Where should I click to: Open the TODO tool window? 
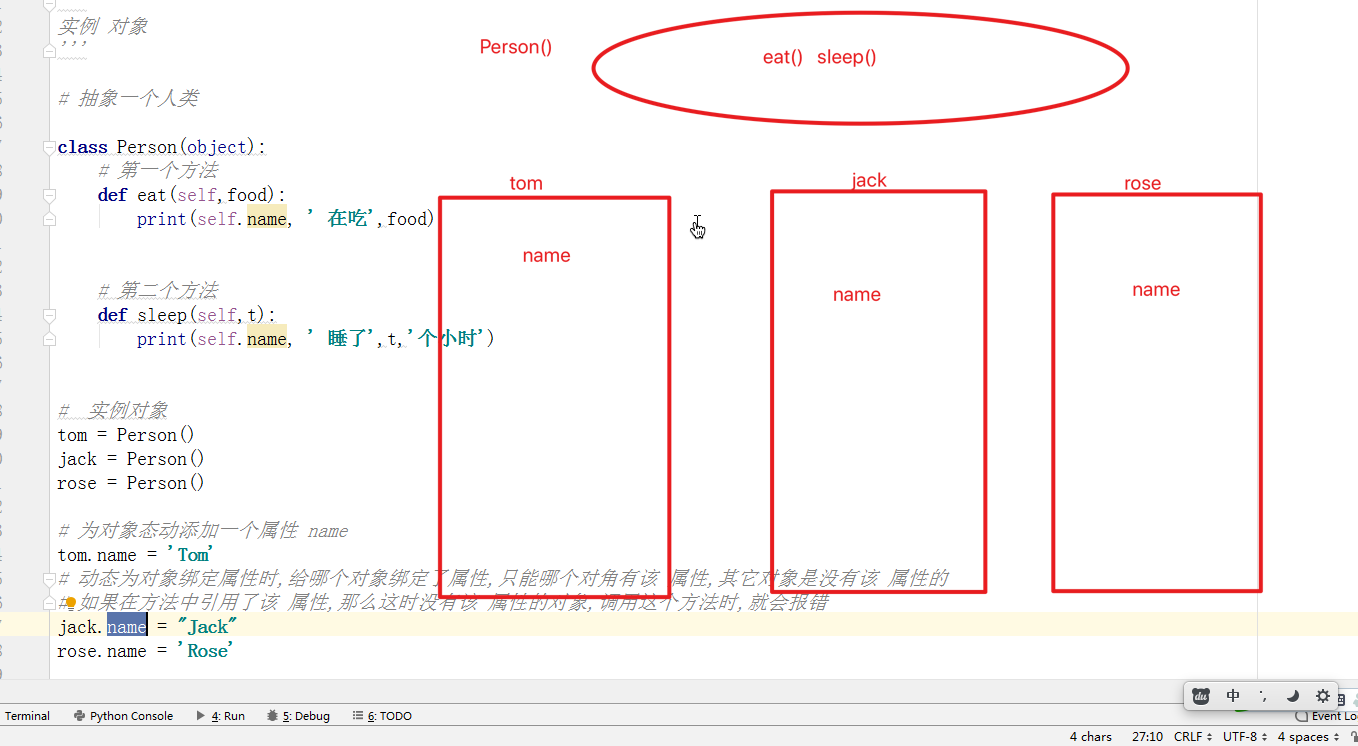[382, 716]
